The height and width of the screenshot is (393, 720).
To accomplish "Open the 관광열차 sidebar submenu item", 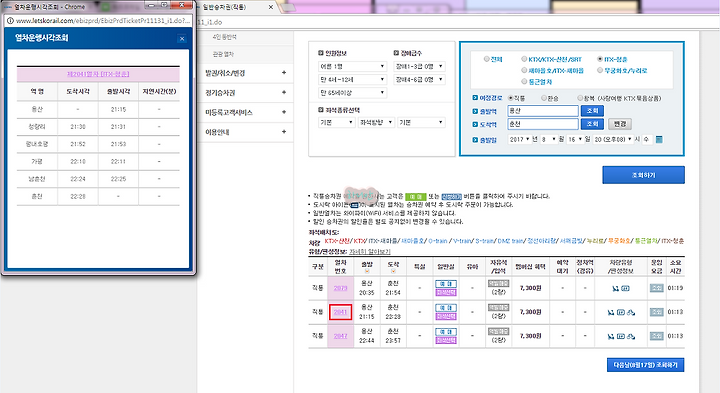I will tap(223, 54).
